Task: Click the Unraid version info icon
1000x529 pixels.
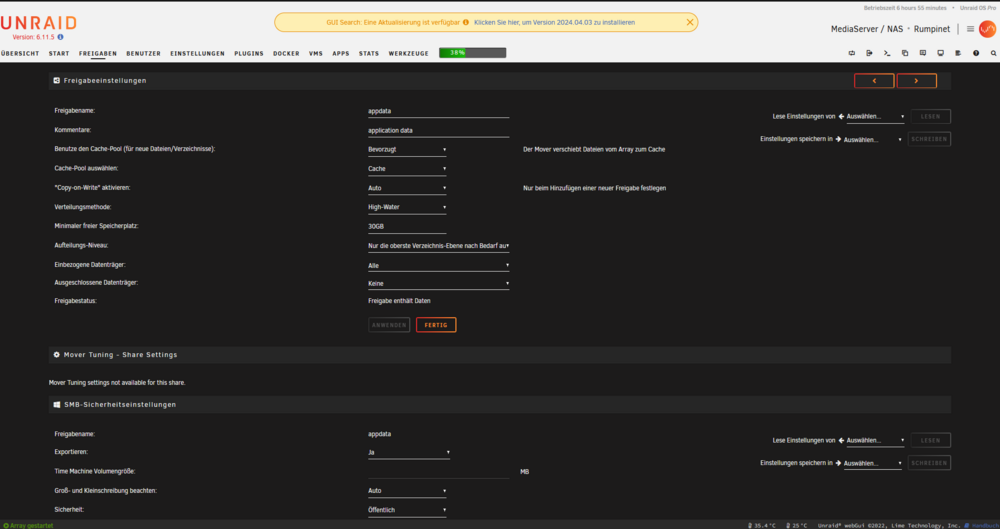Action: [61, 37]
